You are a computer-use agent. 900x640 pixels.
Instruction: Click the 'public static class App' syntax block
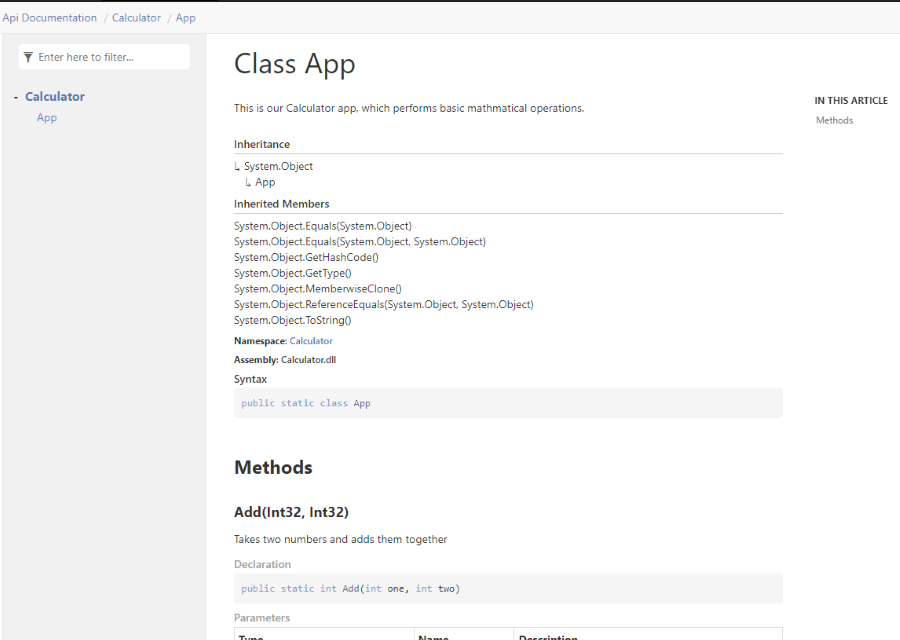[508, 403]
